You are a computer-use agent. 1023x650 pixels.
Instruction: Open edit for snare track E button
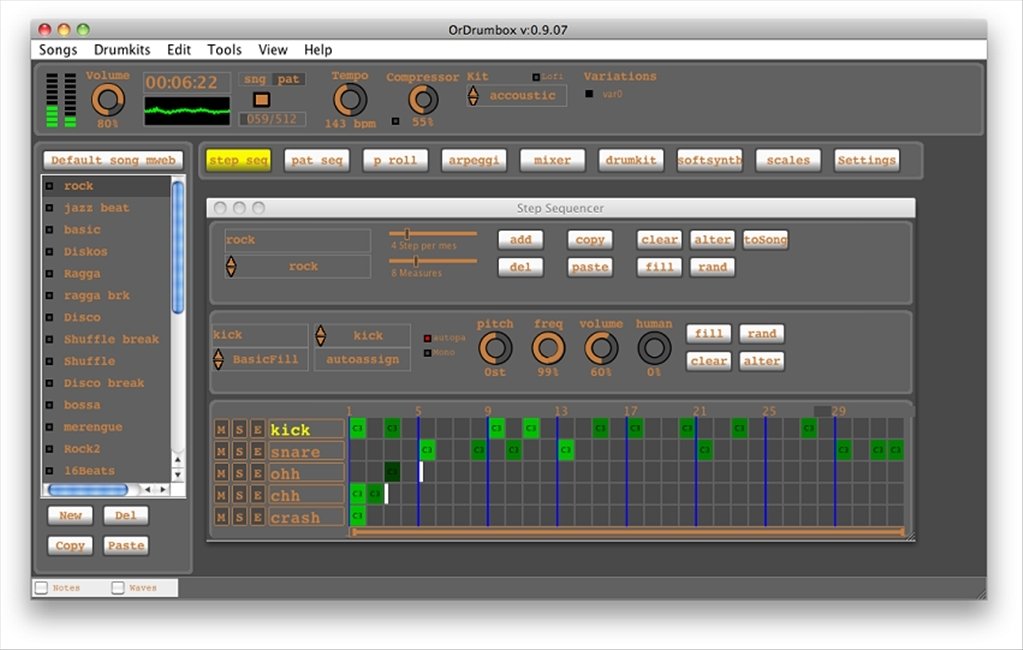[258, 452]
